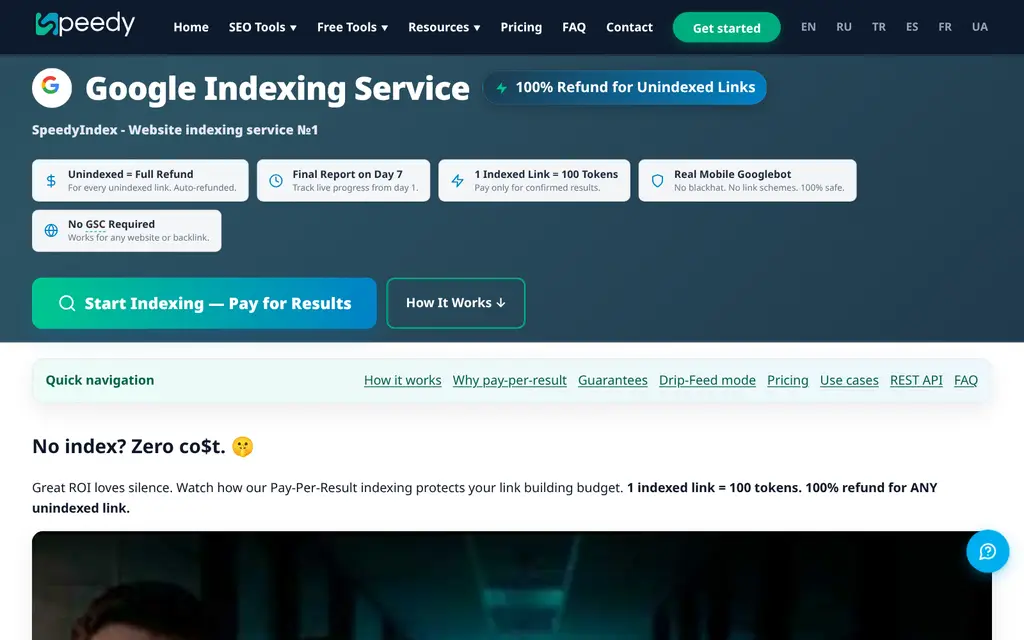Viewport: 1024px width, 640px height.
Task: Go to Home in the navigation bar
Action: point(191,27)
